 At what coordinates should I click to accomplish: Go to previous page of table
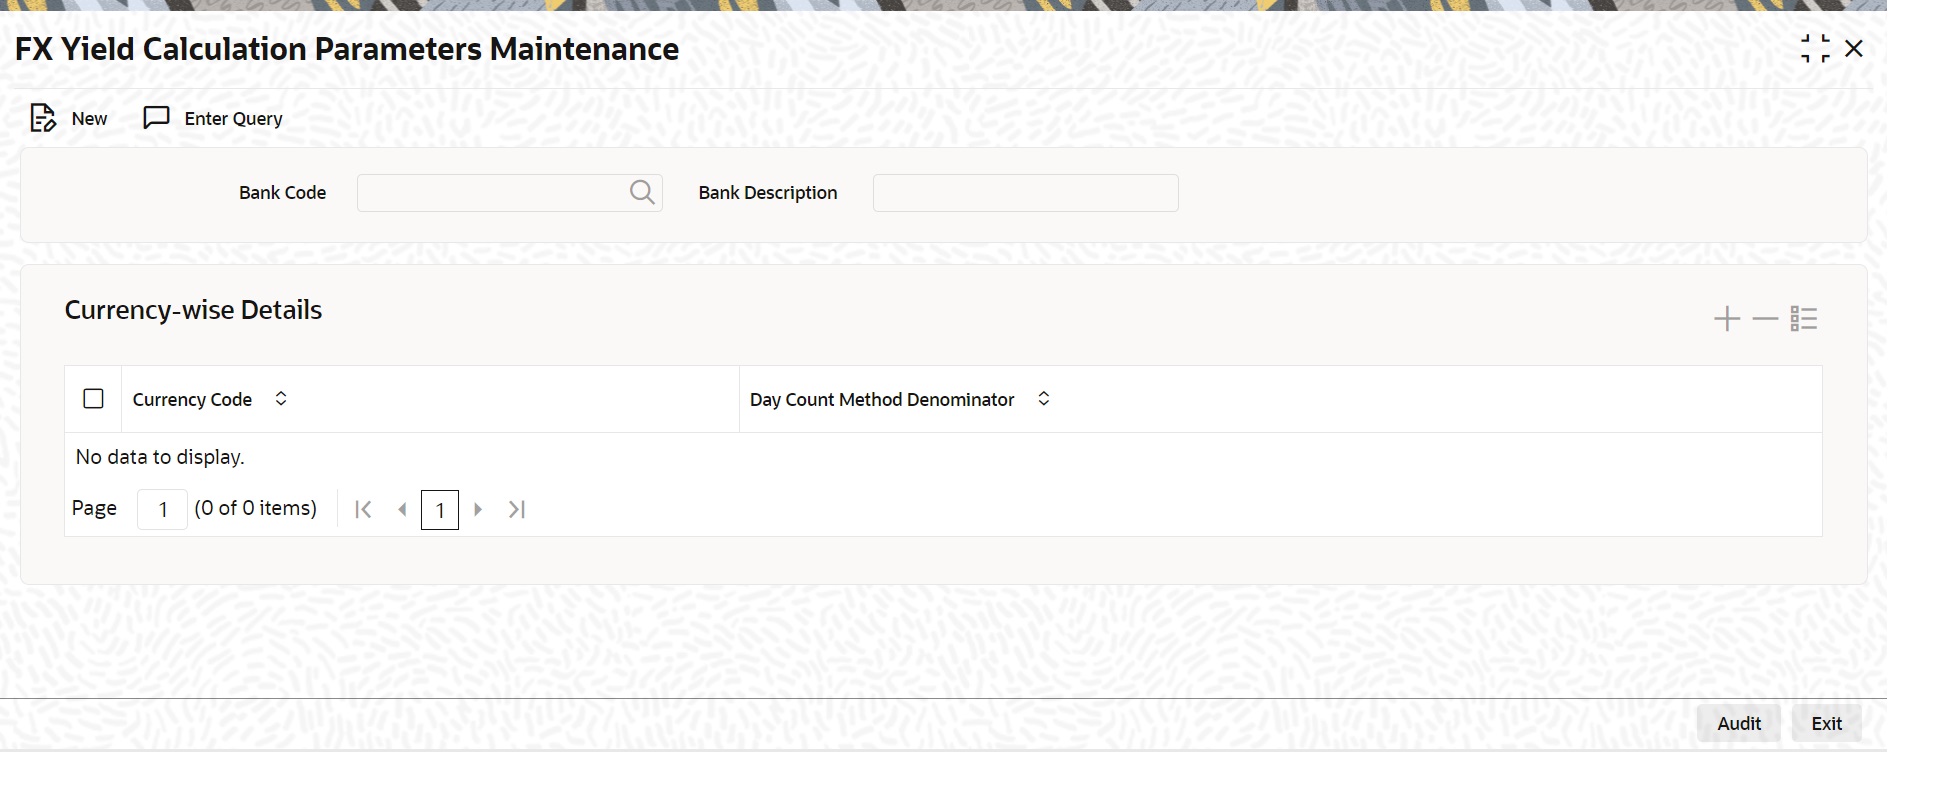[x=402, y=510]
